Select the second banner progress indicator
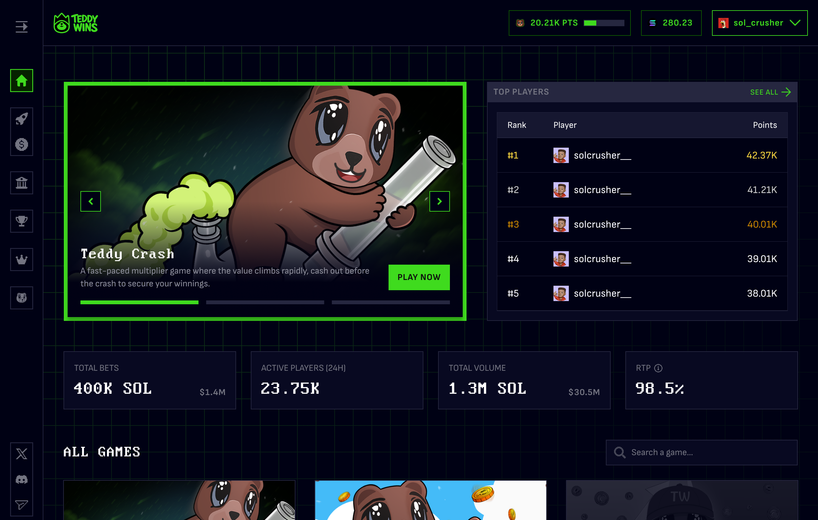This screenshot has width=818, height=520. tap(265, 302)
